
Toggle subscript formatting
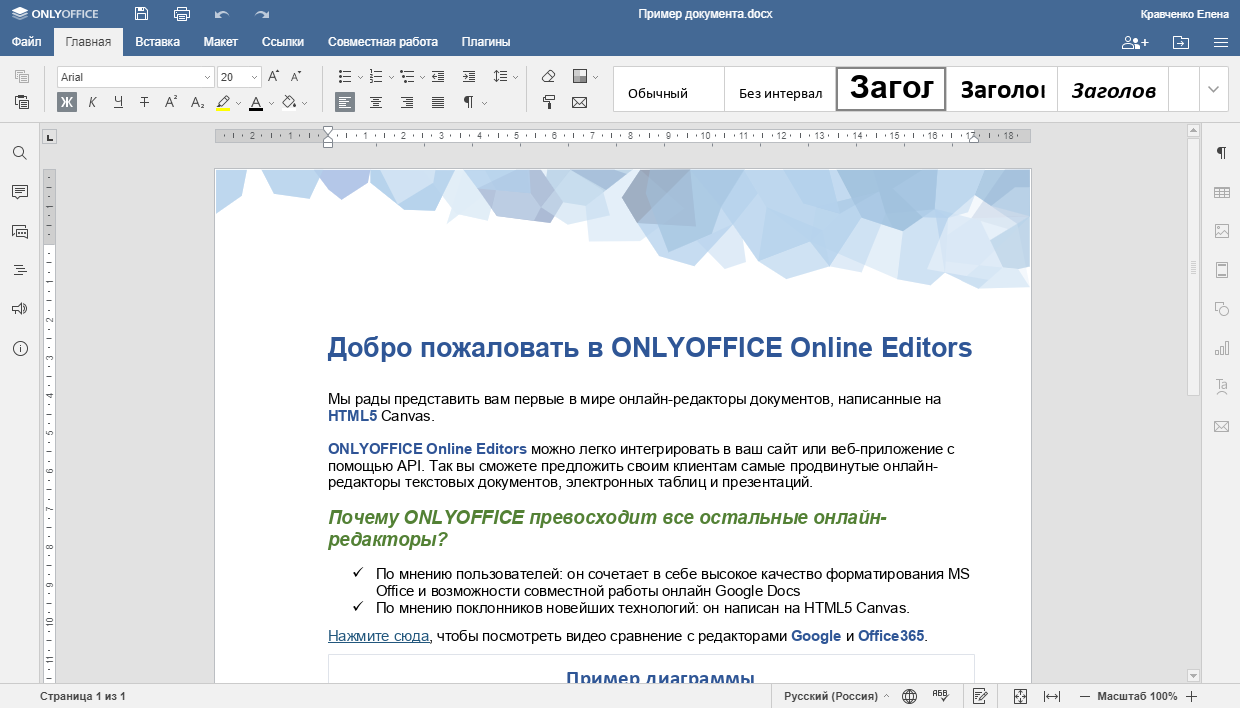point(197,102)
